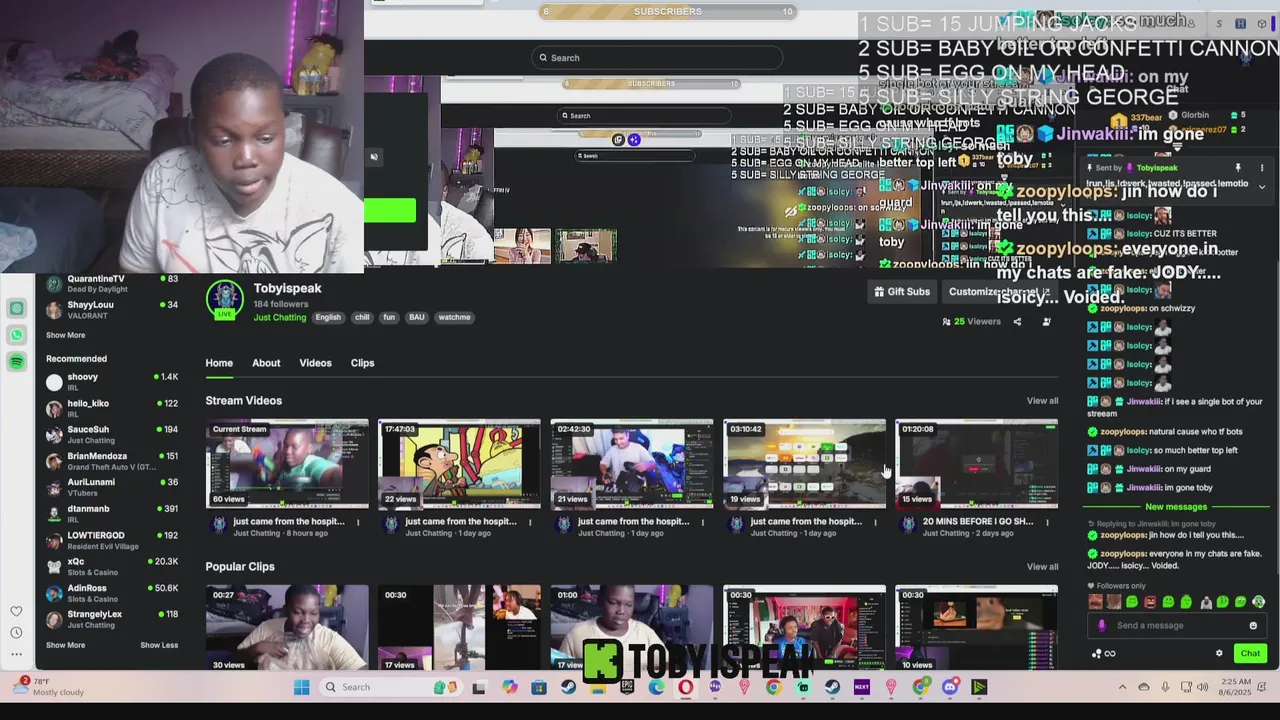Open chat settings gear icon
The image size is (1280, 720).
1219,653
